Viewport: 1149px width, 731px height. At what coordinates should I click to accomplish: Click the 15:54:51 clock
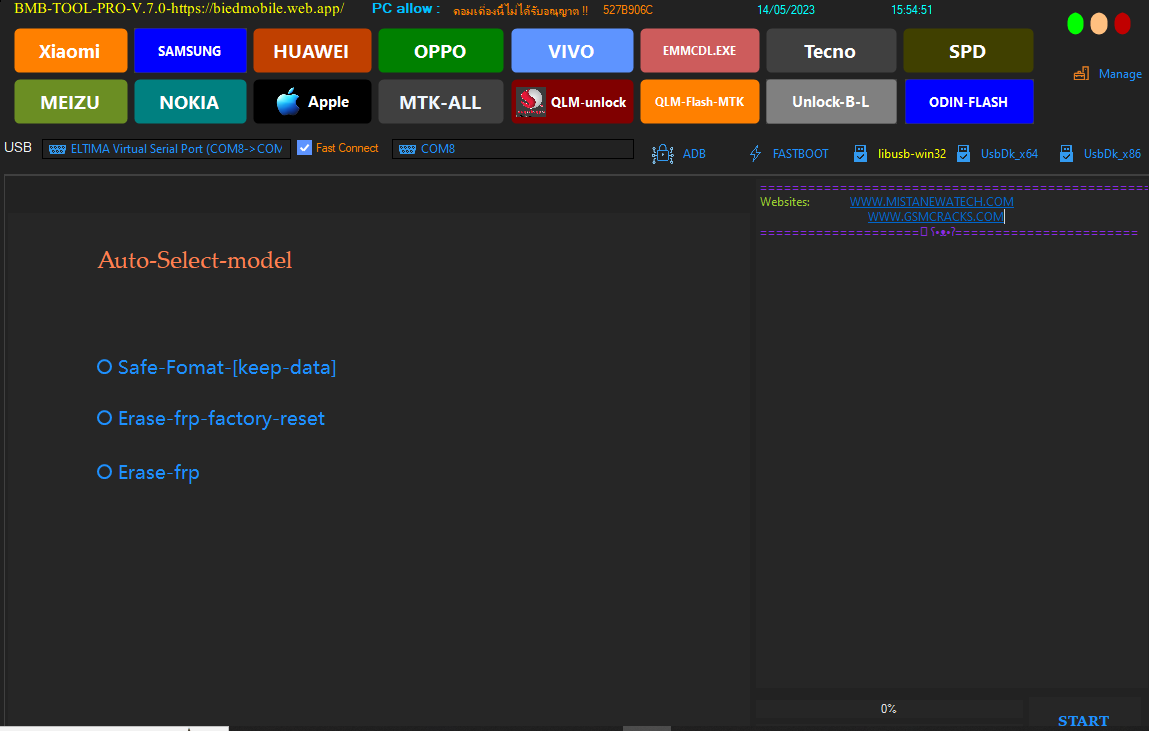coord(912,10)
